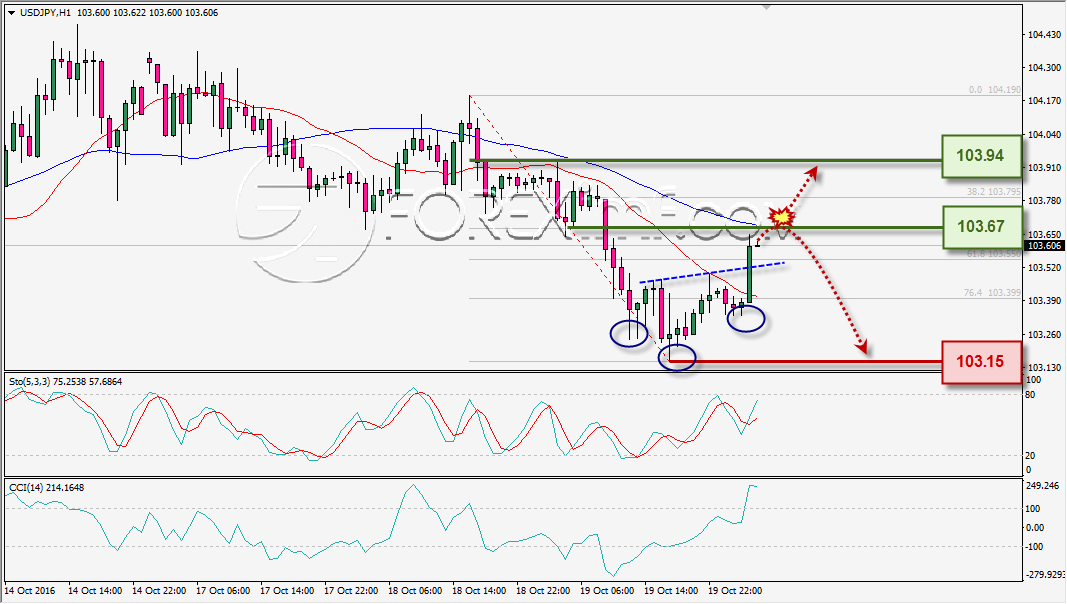Click the Sto(5,3,3) indicator label
The width and height of the screenshot is (1067, 604).
(x=65, y=382)
